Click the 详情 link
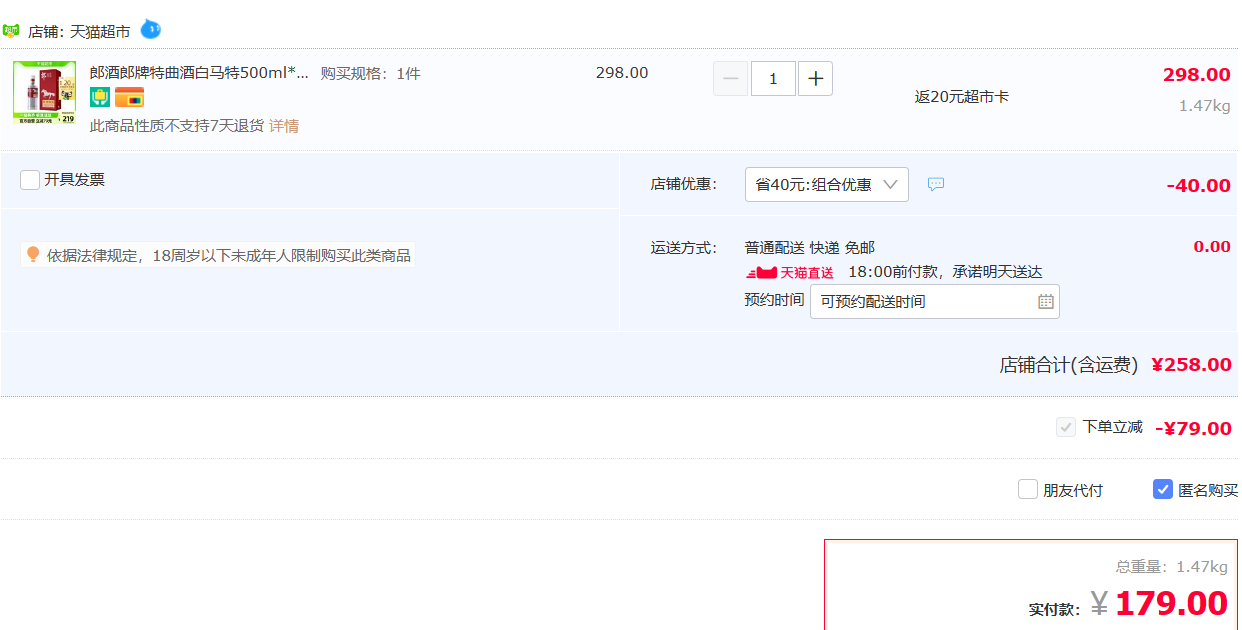The height and width of the screenshot is (630, 1242). pos(284,126)
